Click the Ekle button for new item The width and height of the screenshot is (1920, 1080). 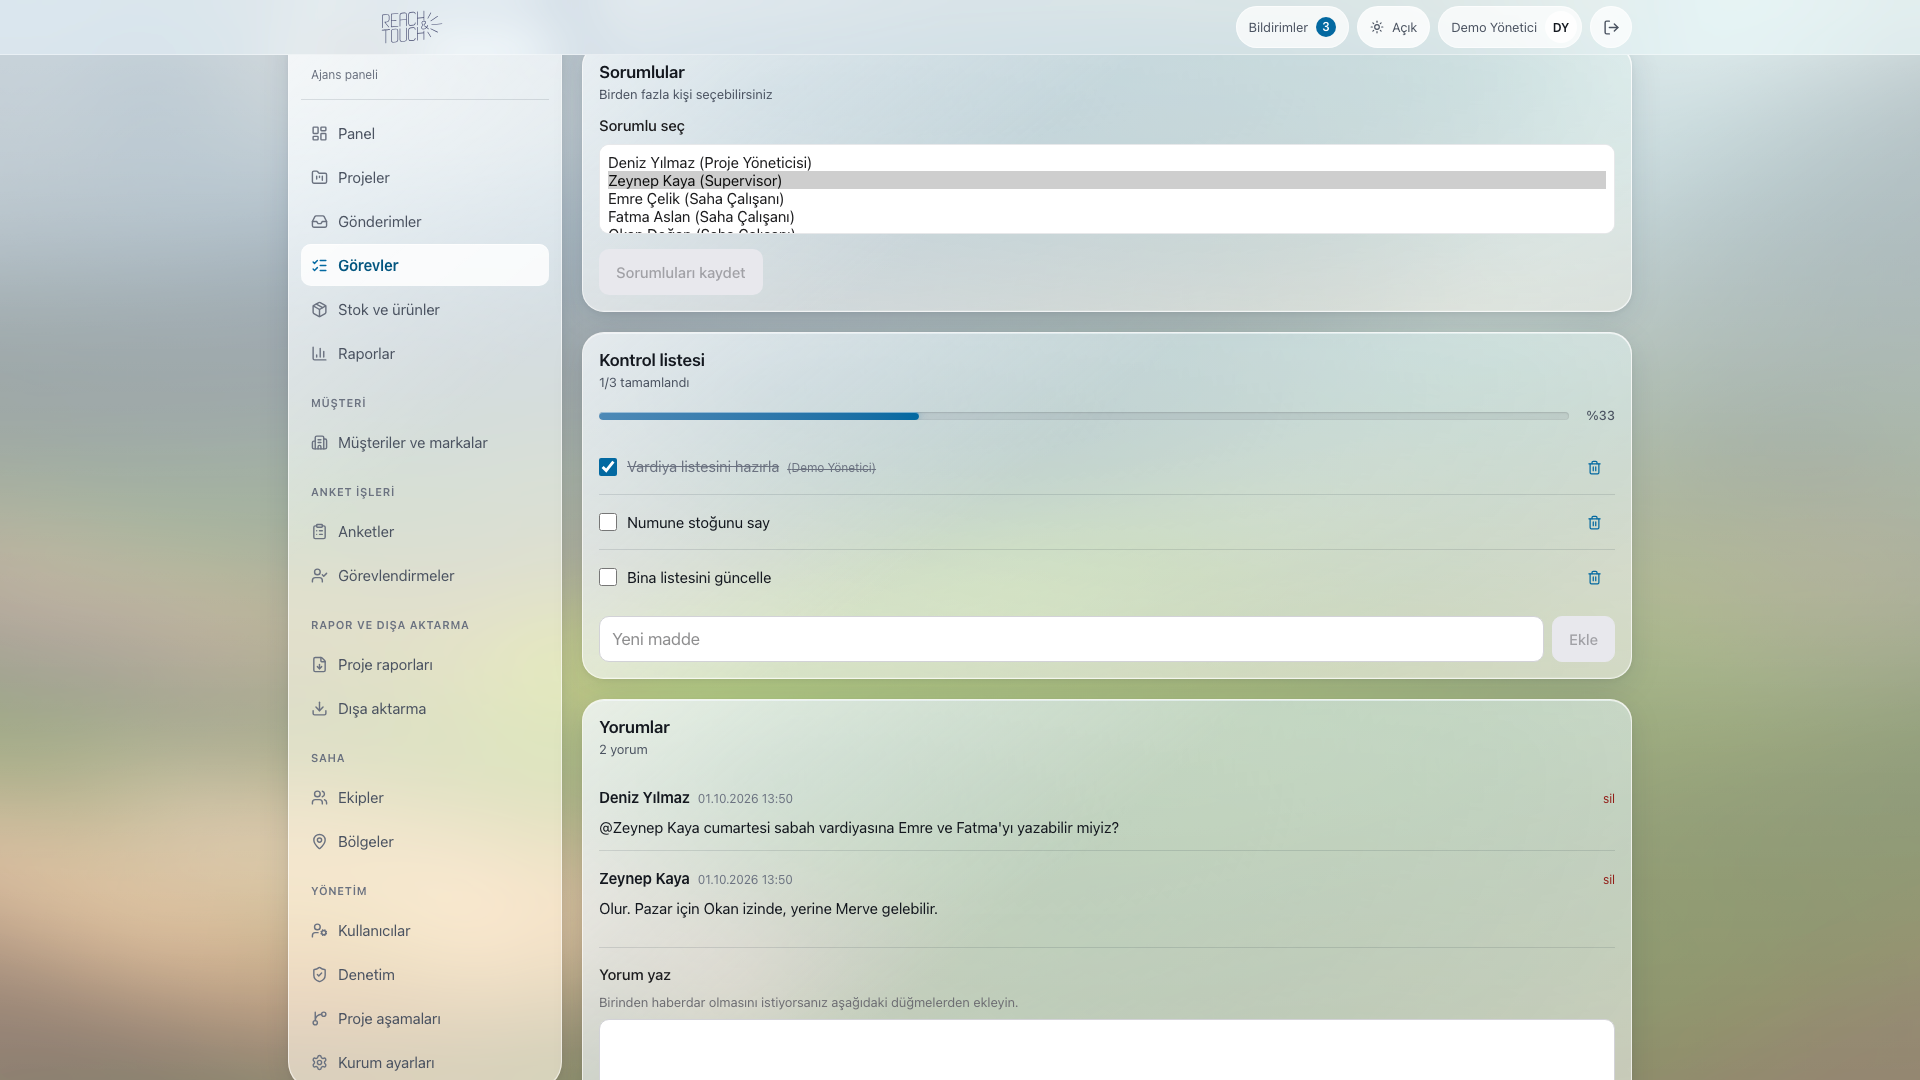click(1583, 639)
